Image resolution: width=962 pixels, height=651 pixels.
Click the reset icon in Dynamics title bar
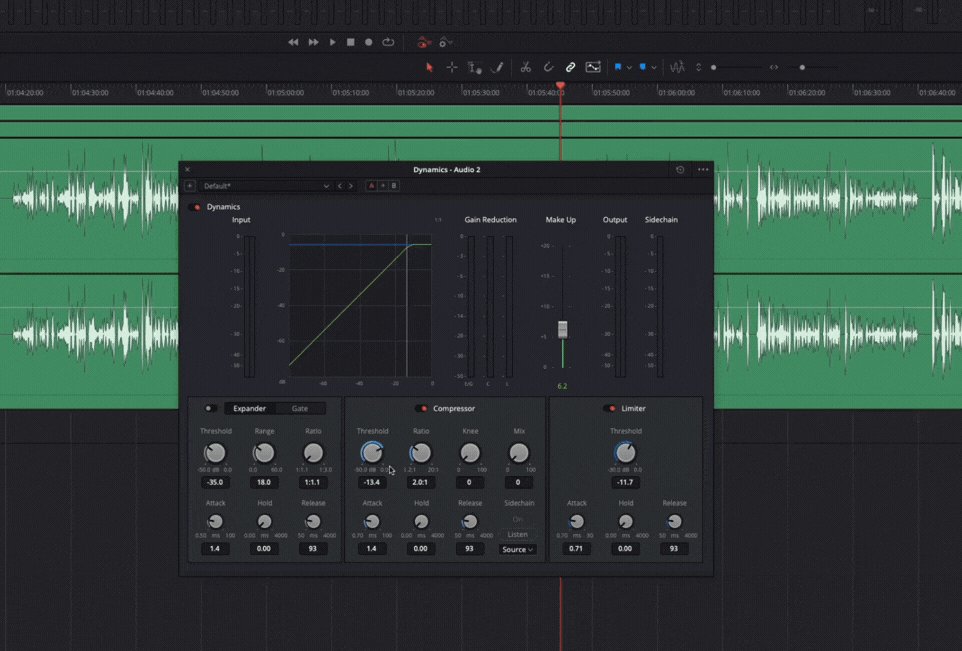[x=680, y=169]
